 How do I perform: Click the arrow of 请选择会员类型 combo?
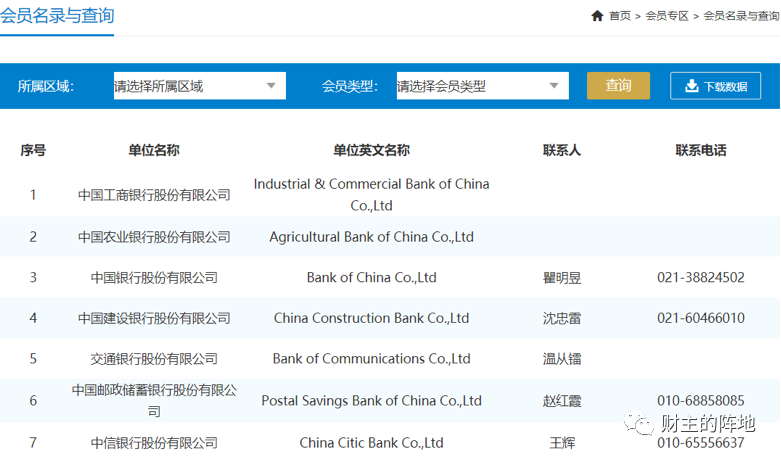pyautogui.click(x=554, y=86)
